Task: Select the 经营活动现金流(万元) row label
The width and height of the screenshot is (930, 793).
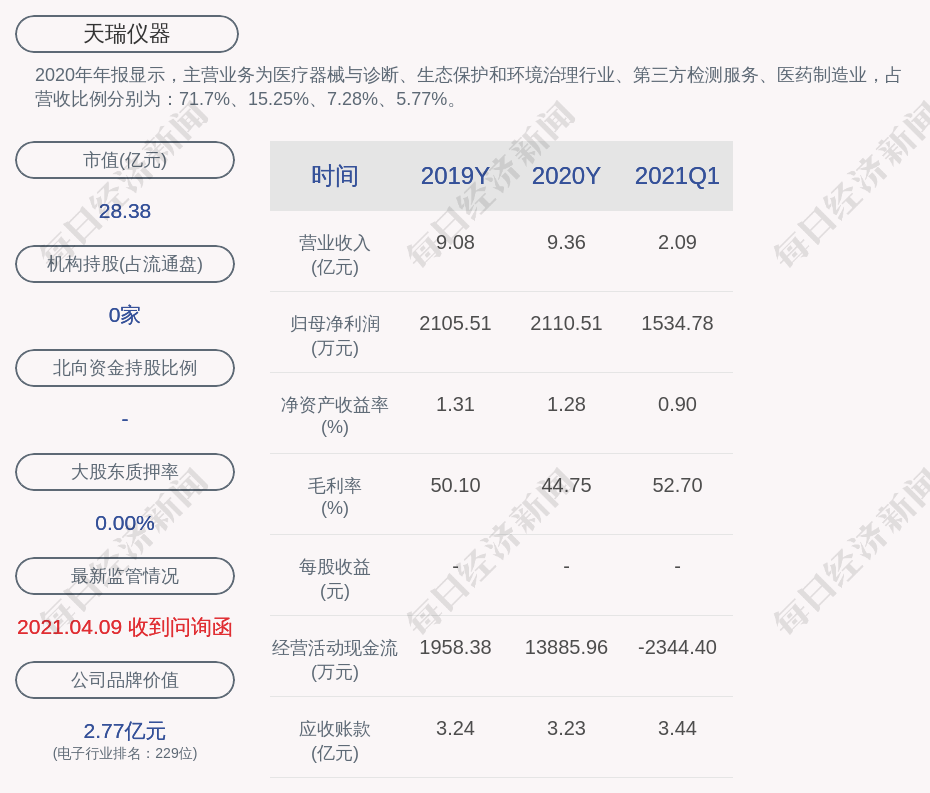Action: 335,660
